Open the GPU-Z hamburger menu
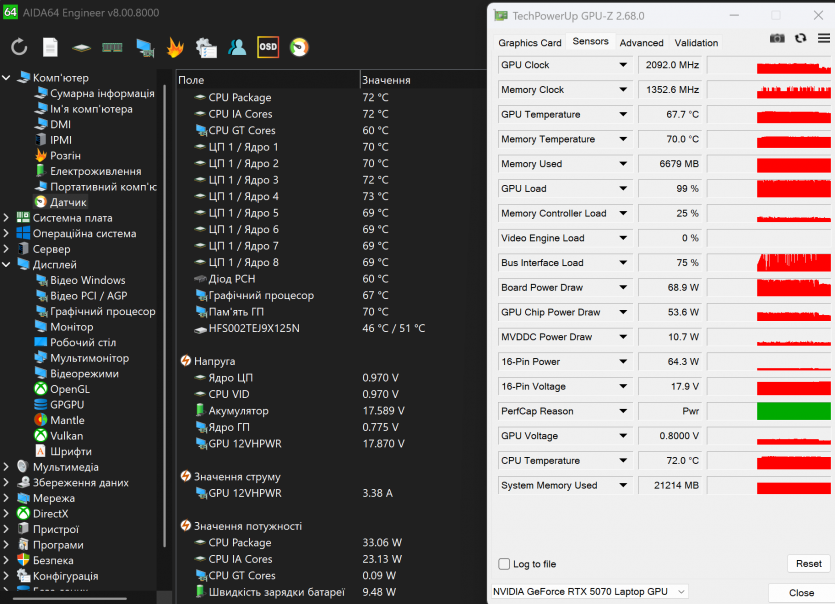Viewport: 835px width, 604px height. [x=823, y=38]
